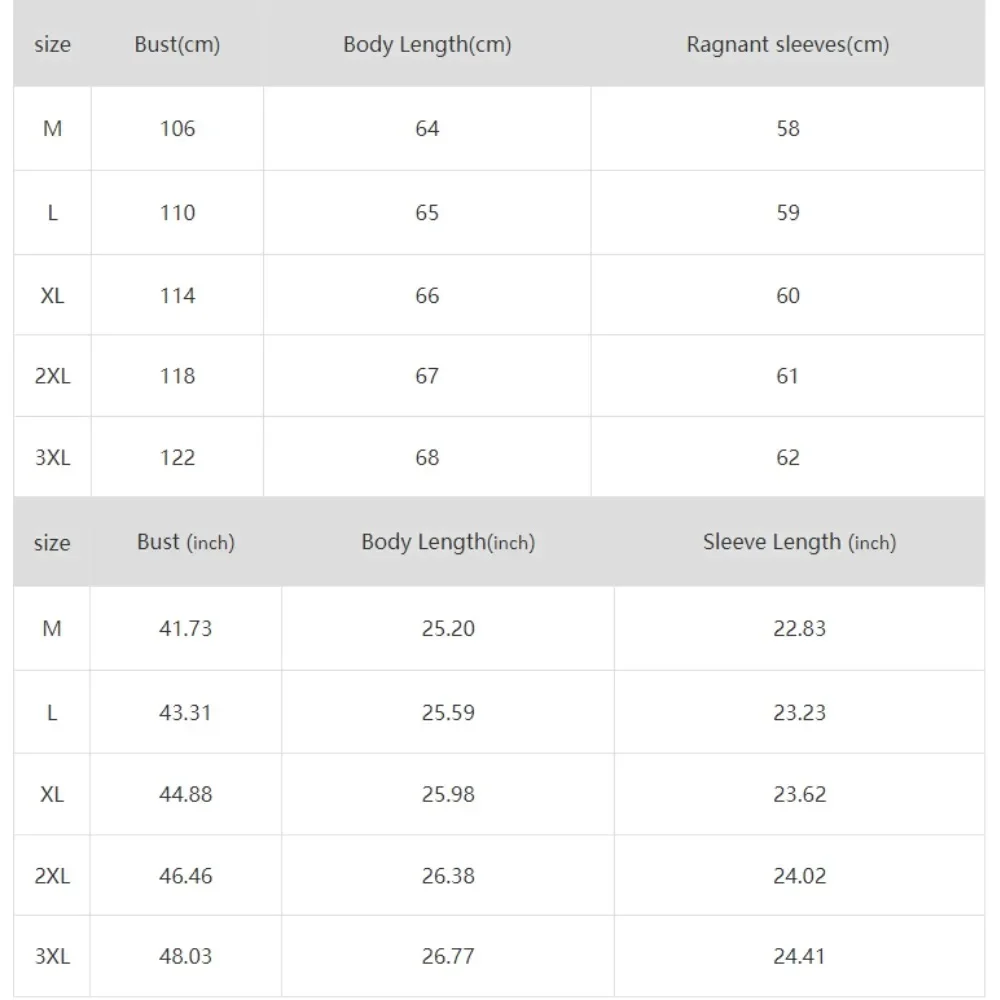
Task: Select body length value 65
Action: (x=427, y=212)
